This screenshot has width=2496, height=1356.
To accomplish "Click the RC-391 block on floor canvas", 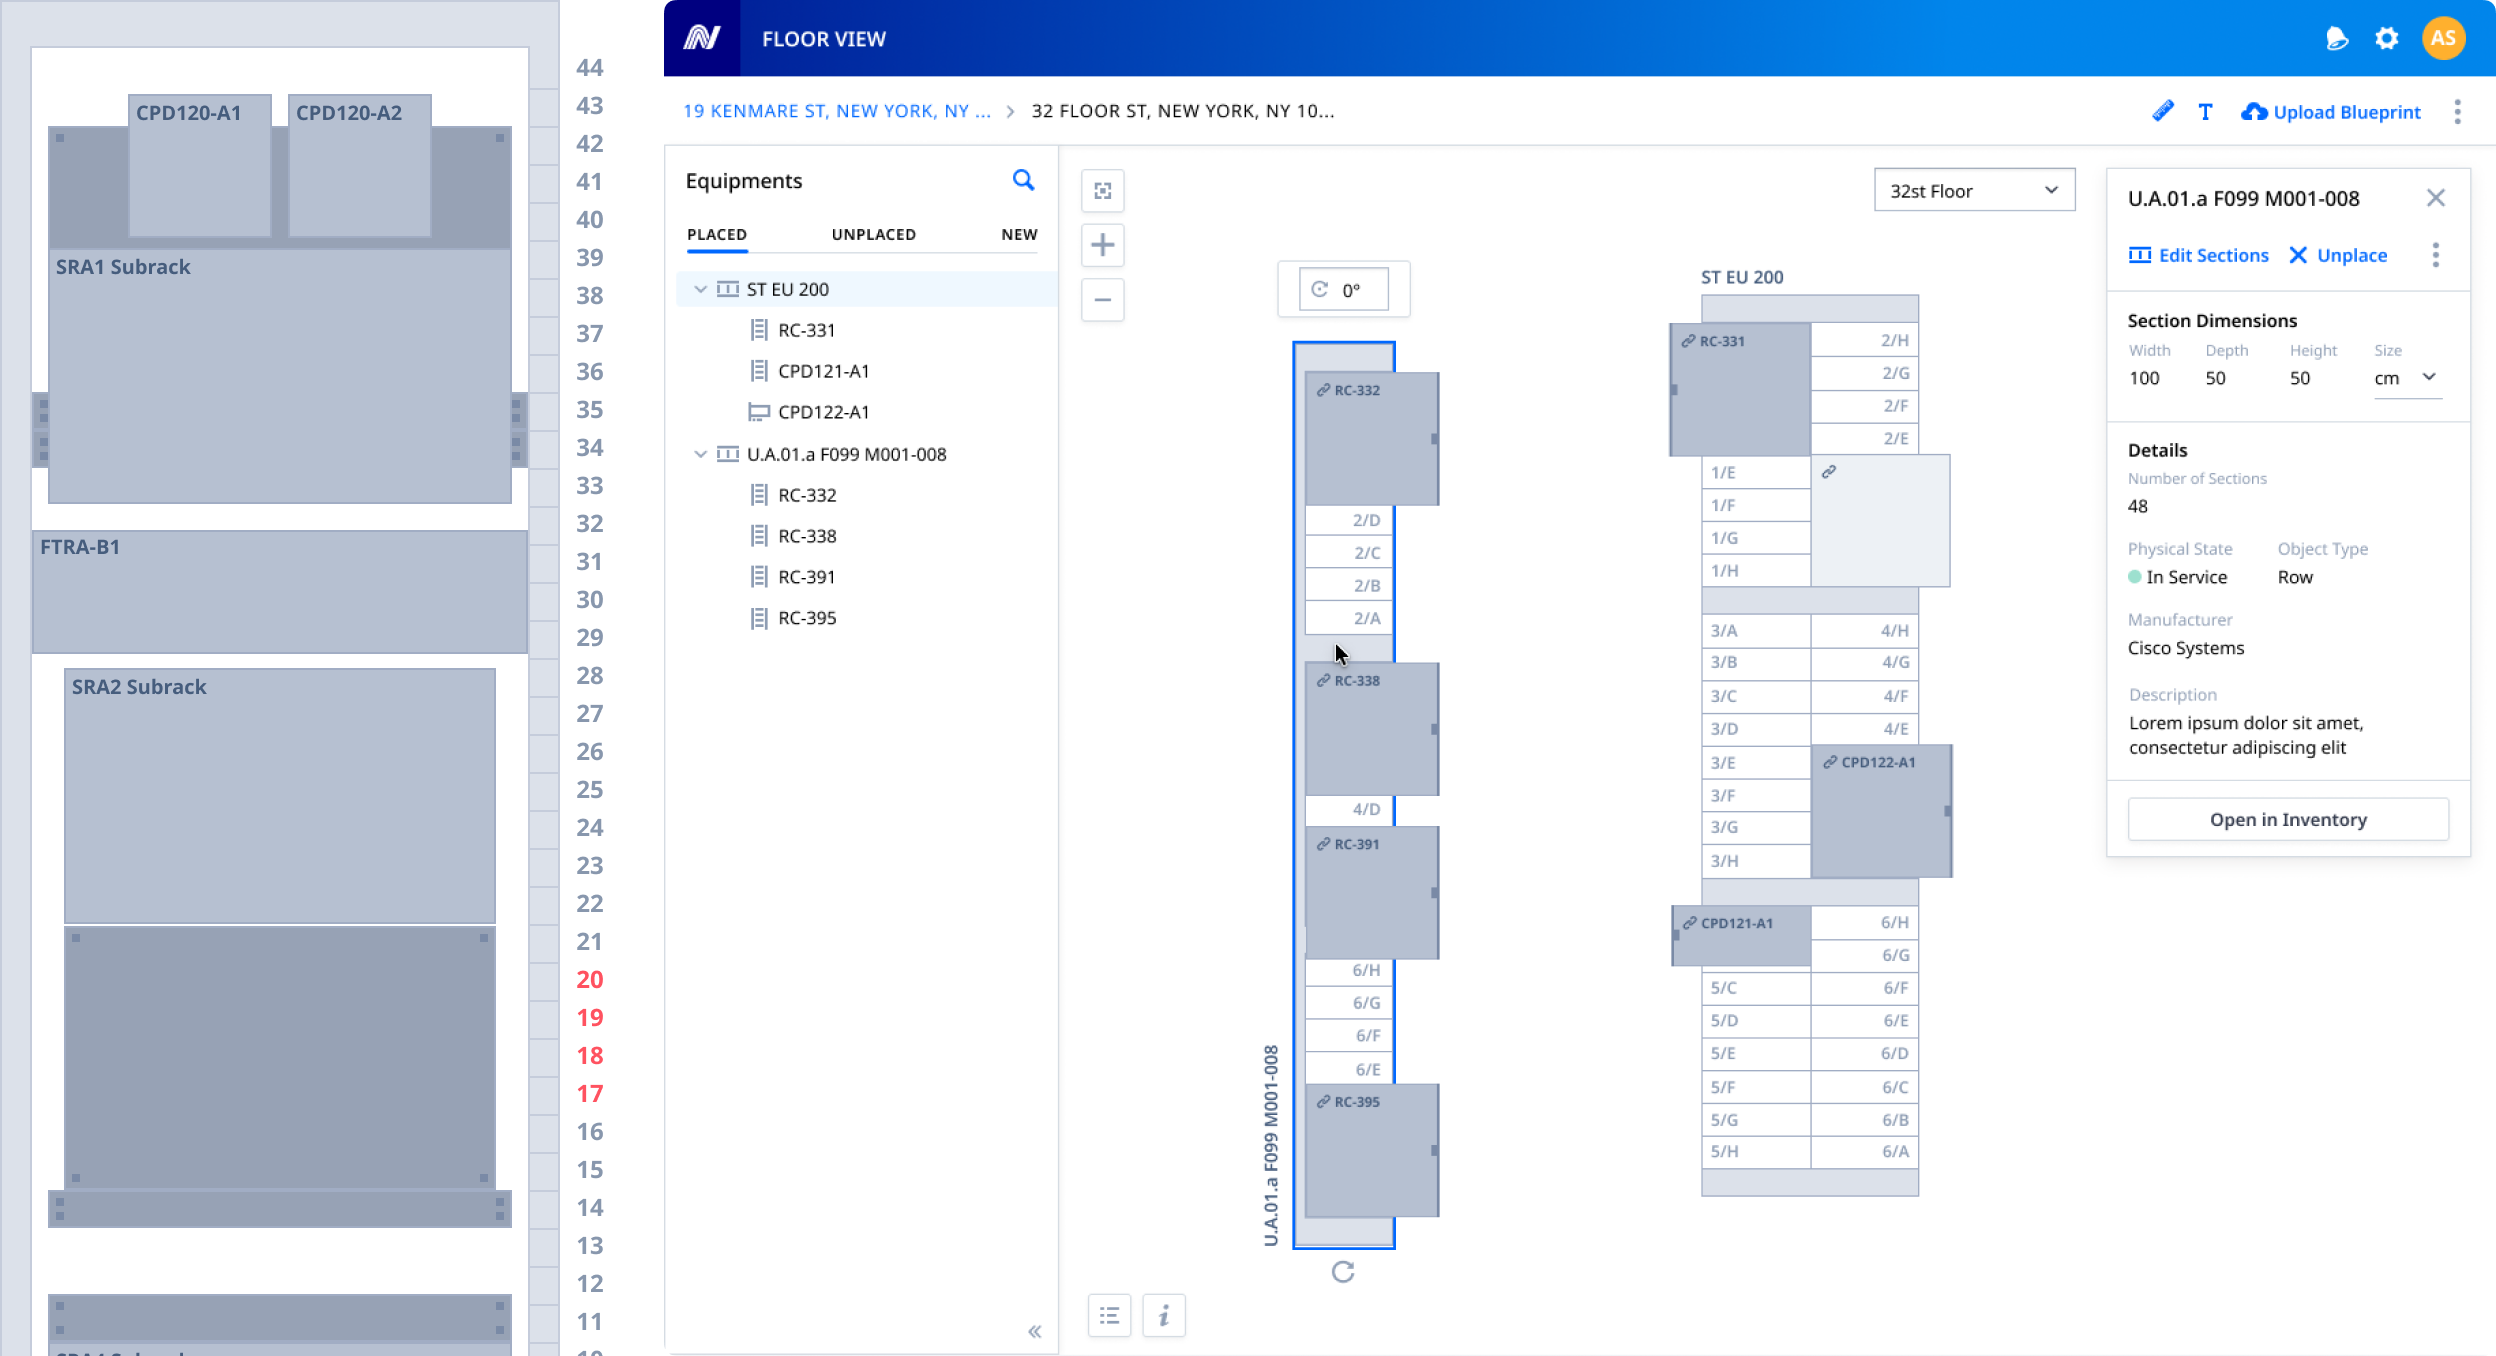I will 1372,892.
